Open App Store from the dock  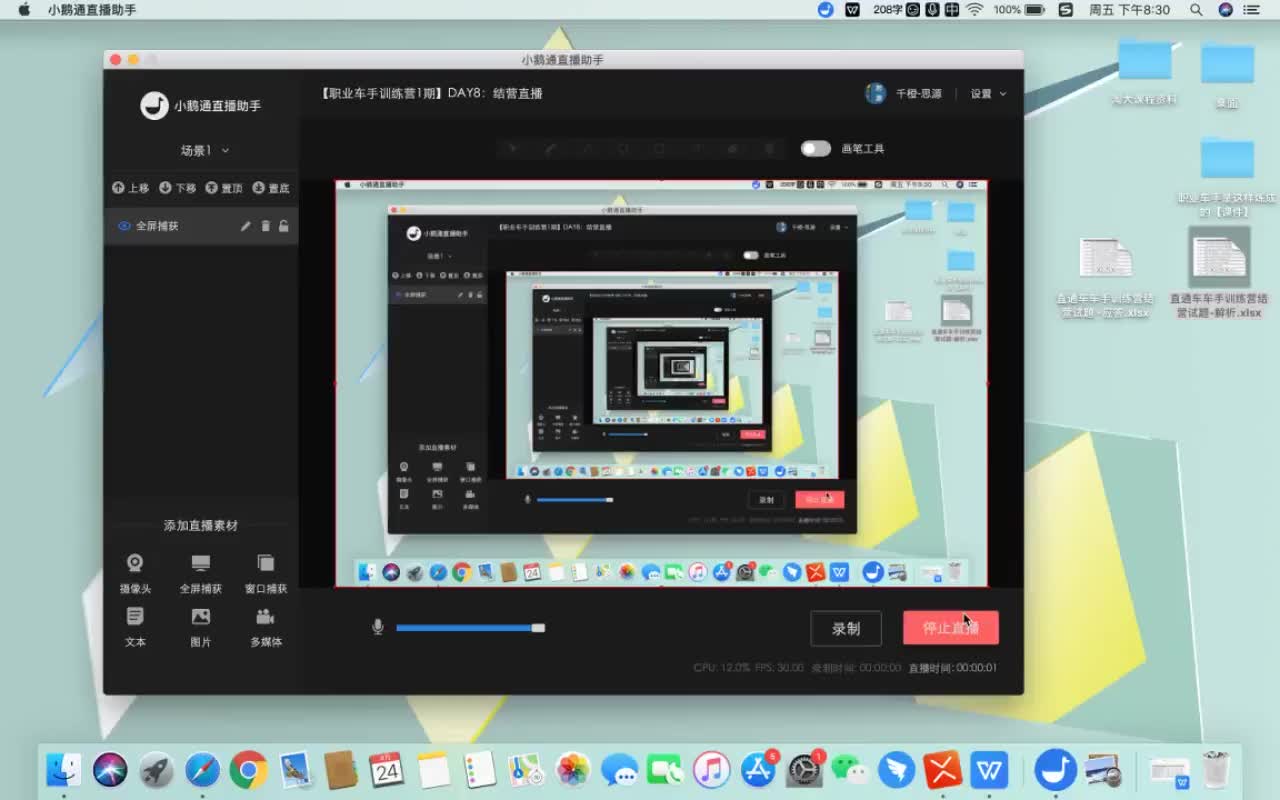tap(758, 770)
